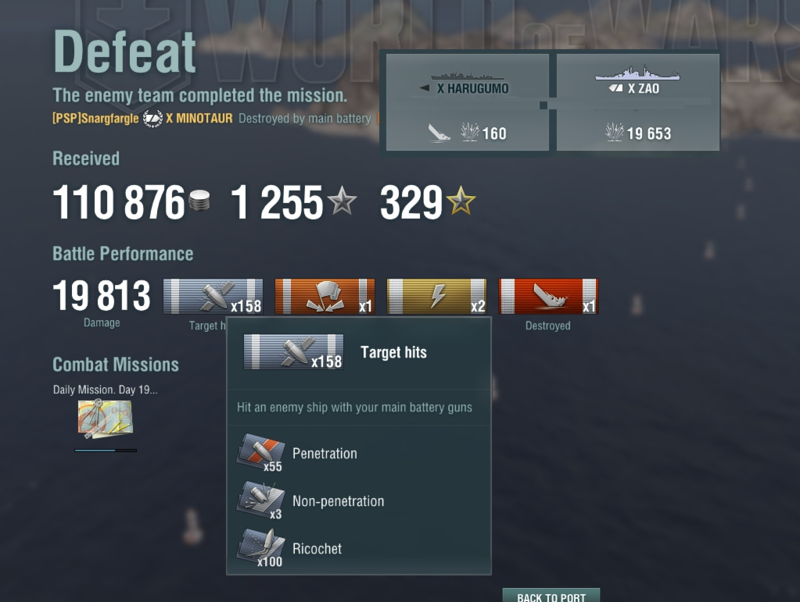Click the Combat Missions heading
Image resolution: width=800 pixels, height=602 pixels.
click(116, 365)
